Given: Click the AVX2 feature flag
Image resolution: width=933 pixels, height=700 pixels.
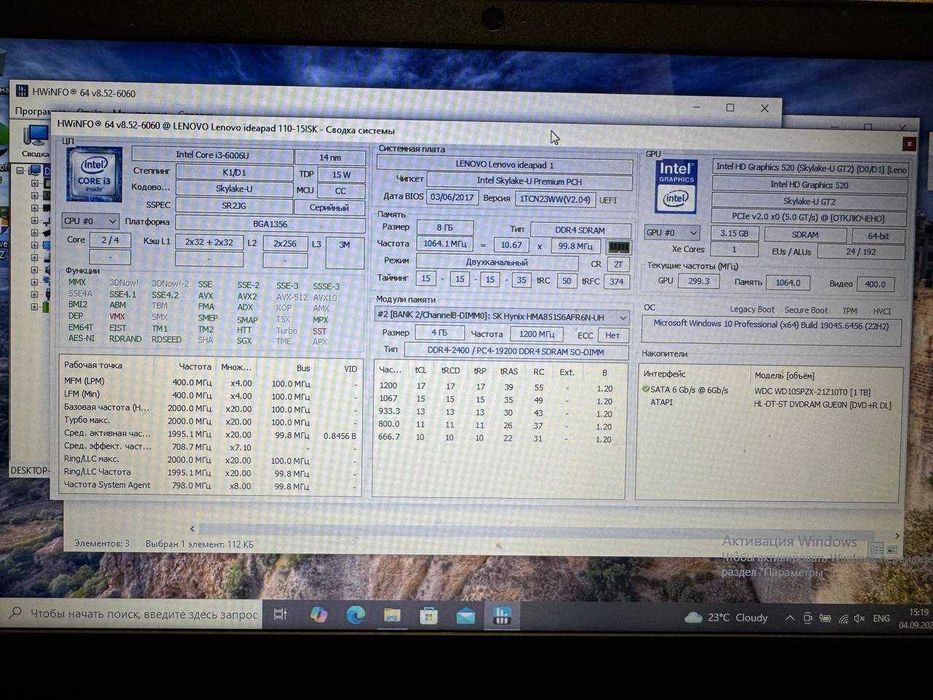Looking at the screenshot, I should [x=247, y=296].
